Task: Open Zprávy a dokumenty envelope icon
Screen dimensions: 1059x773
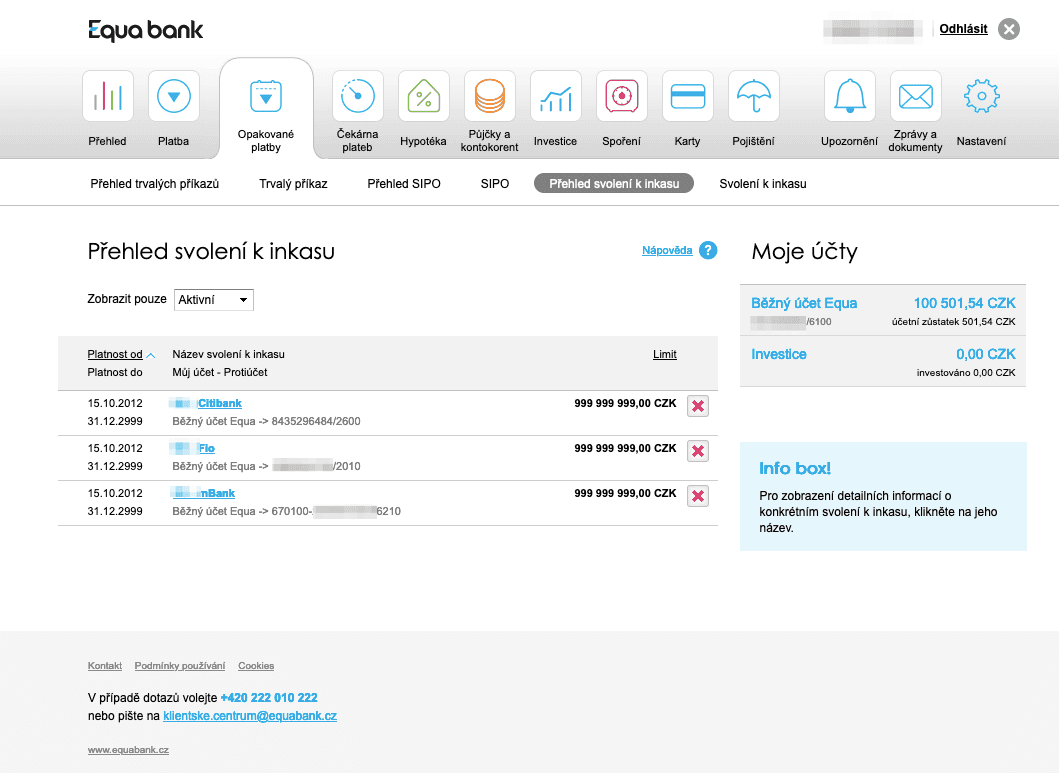Action: pos(916,96)
